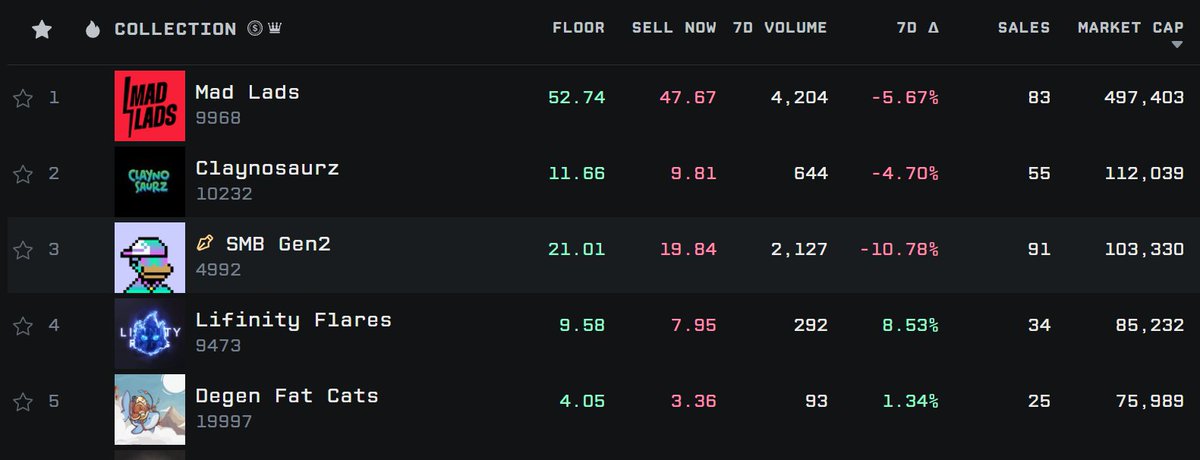
Task: Click the flame trending icon in header
Action: coord(93,29)
